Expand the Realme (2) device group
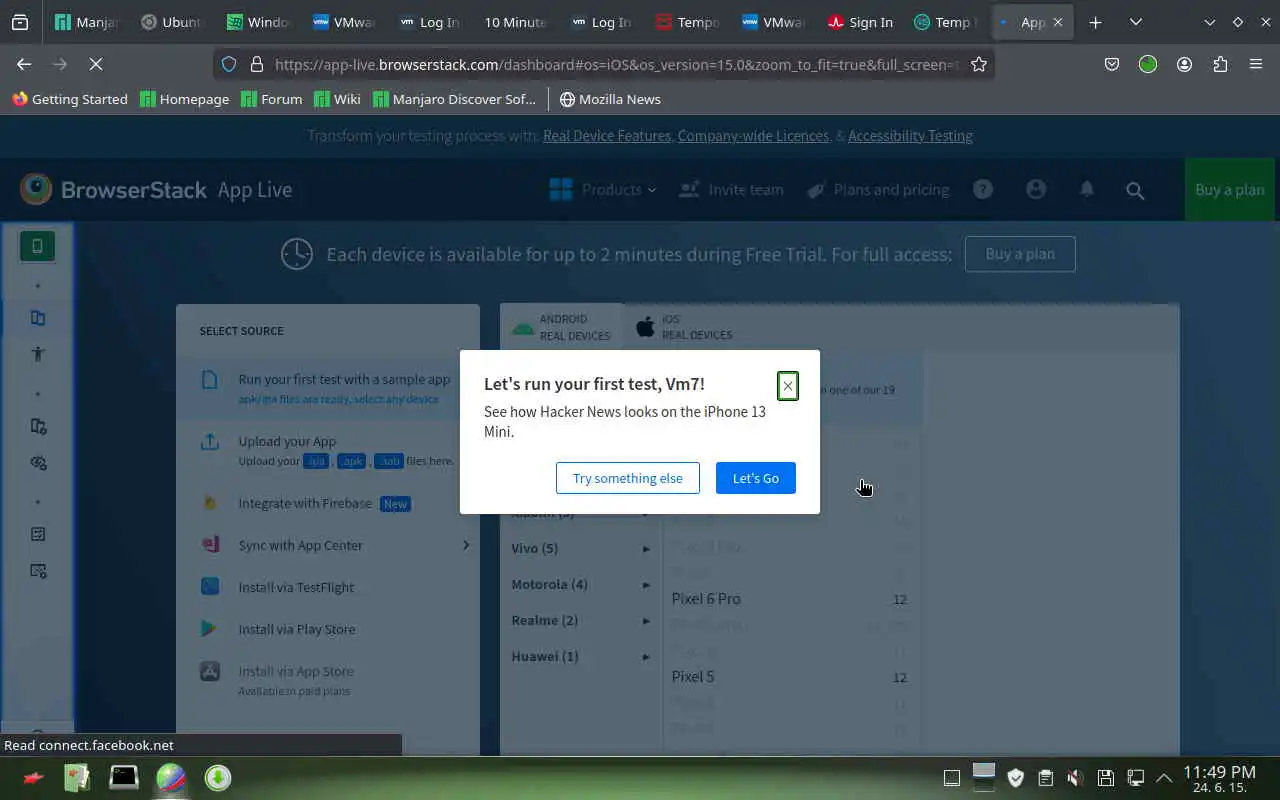This screenshot has height=800, width=1280. tap(581, 620)
